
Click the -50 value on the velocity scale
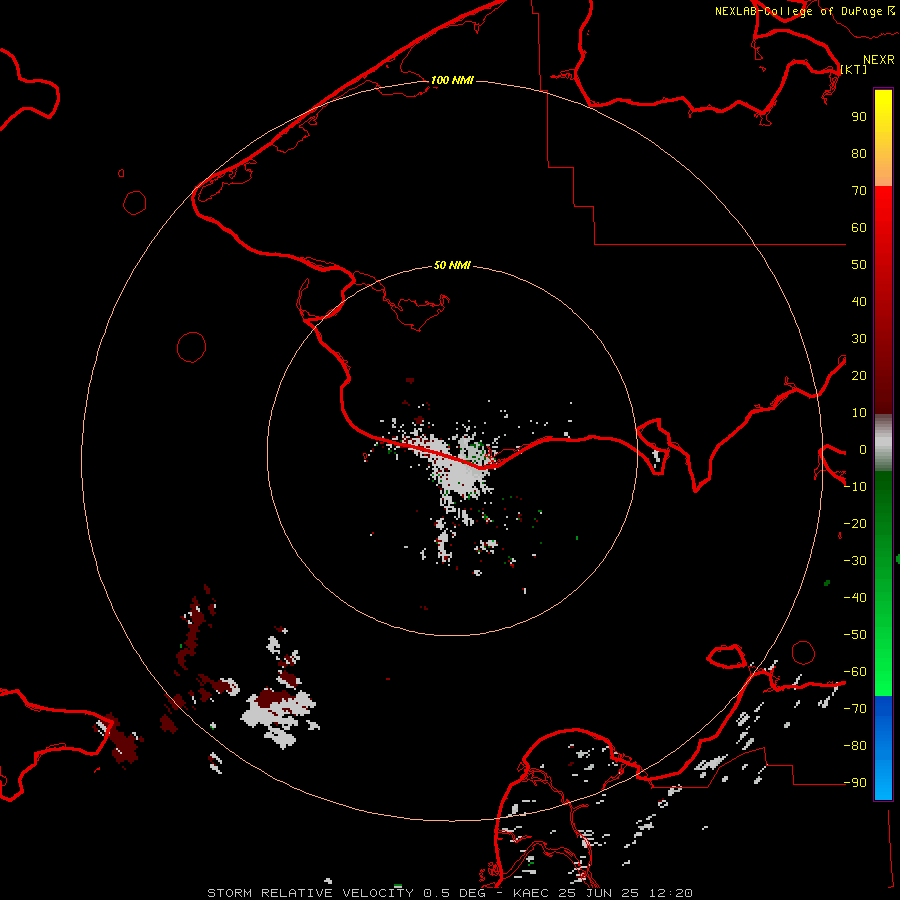(x=855, y=635)
